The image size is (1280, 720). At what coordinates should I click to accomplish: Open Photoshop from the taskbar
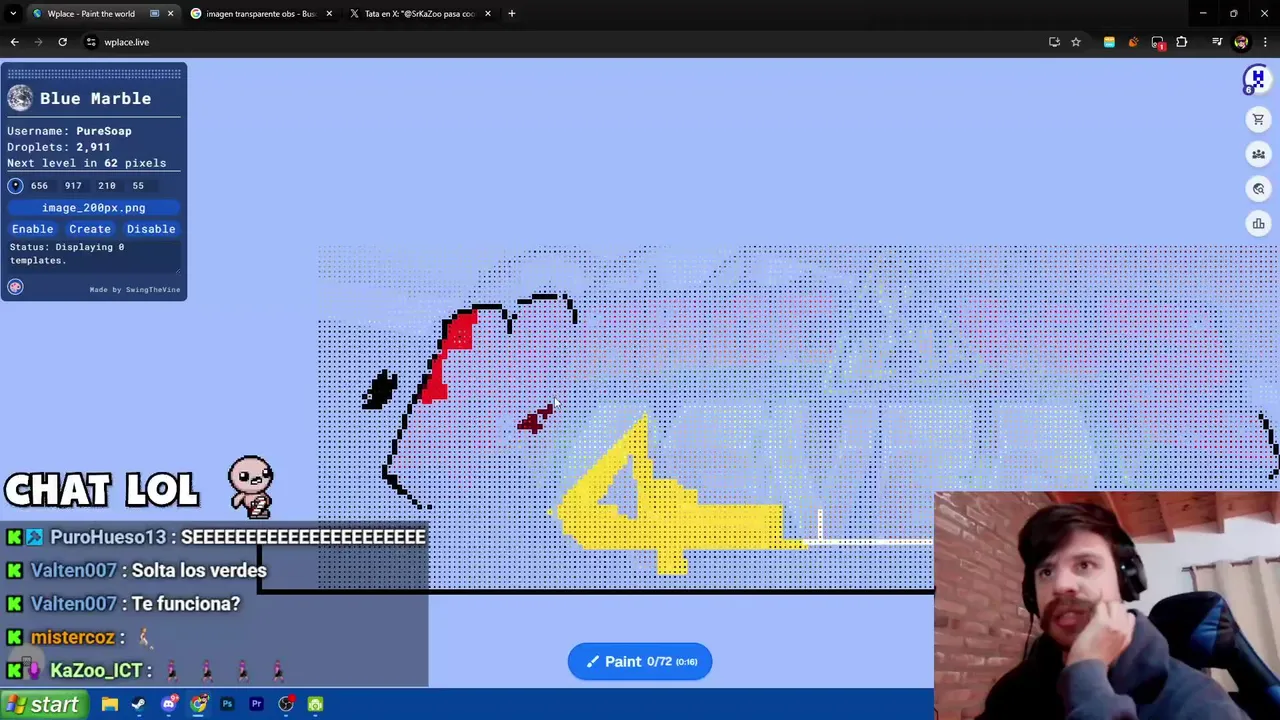click(x=227, y=704)
